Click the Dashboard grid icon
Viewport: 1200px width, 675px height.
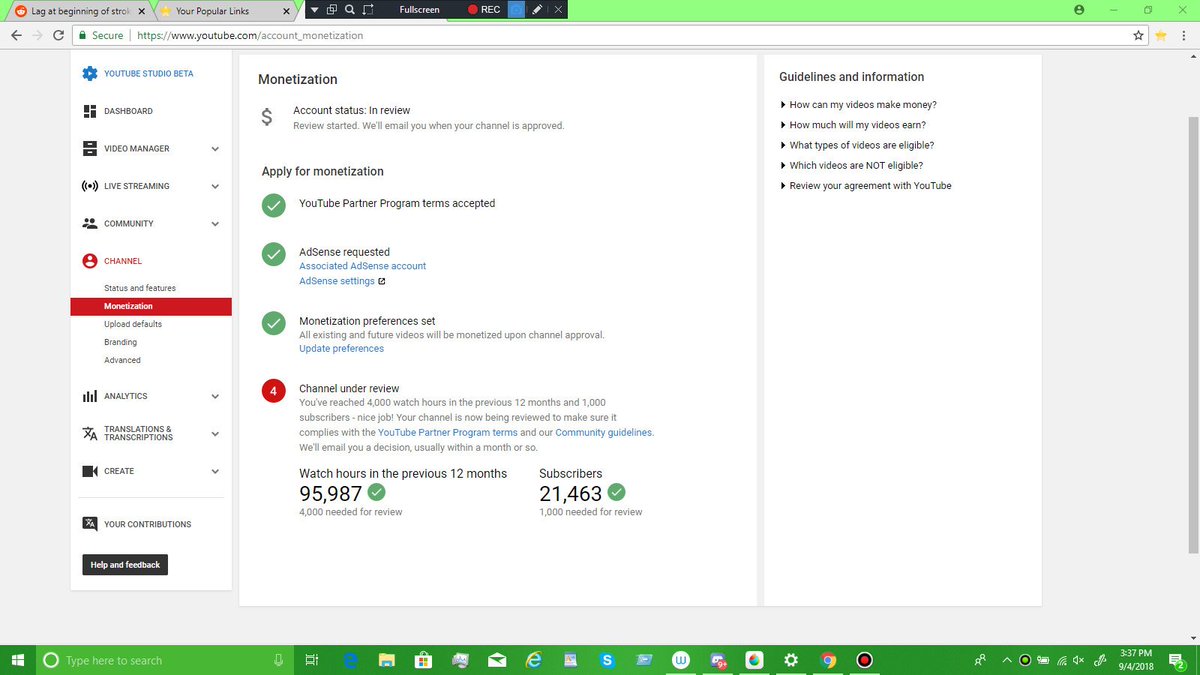click(90, 111)
